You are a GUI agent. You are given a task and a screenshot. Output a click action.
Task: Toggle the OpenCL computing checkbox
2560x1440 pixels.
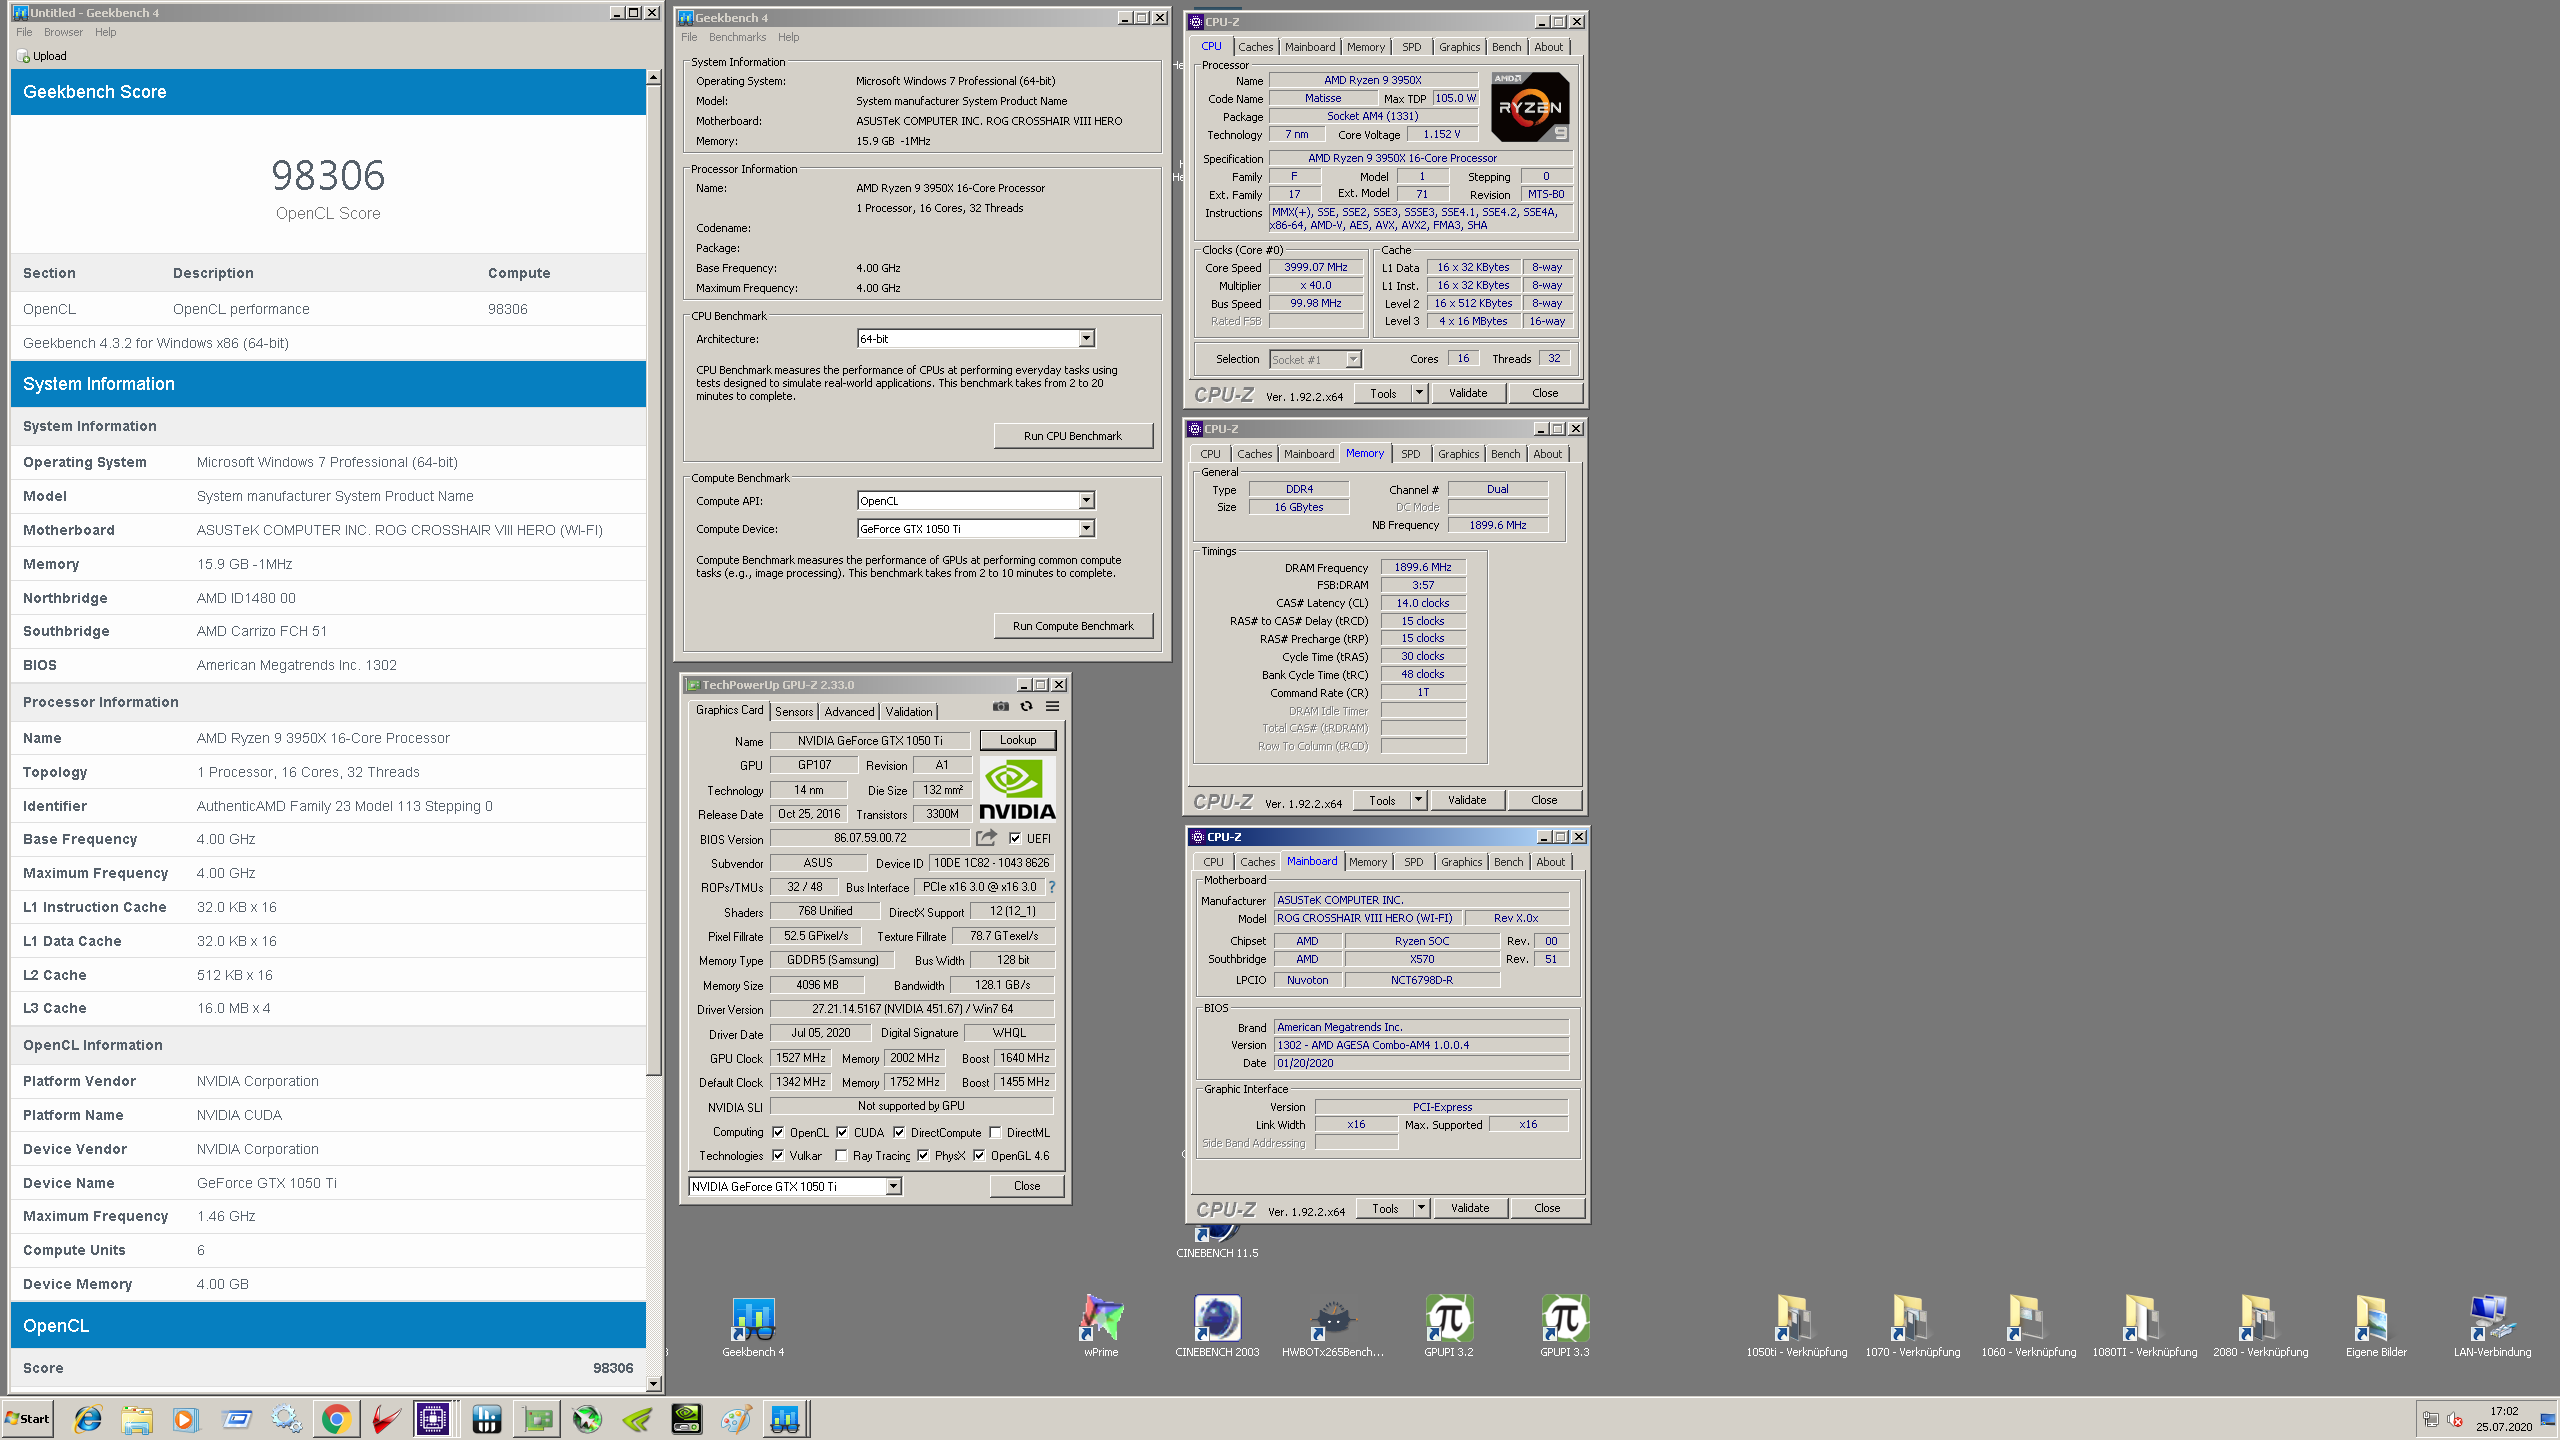[778, 1132]
